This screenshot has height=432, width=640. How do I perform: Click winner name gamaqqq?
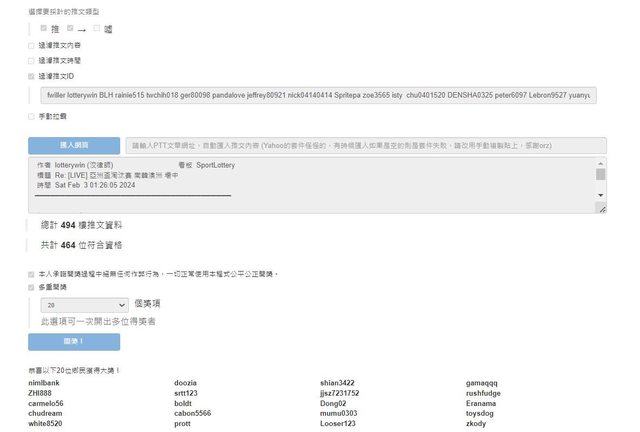[482, 383]
